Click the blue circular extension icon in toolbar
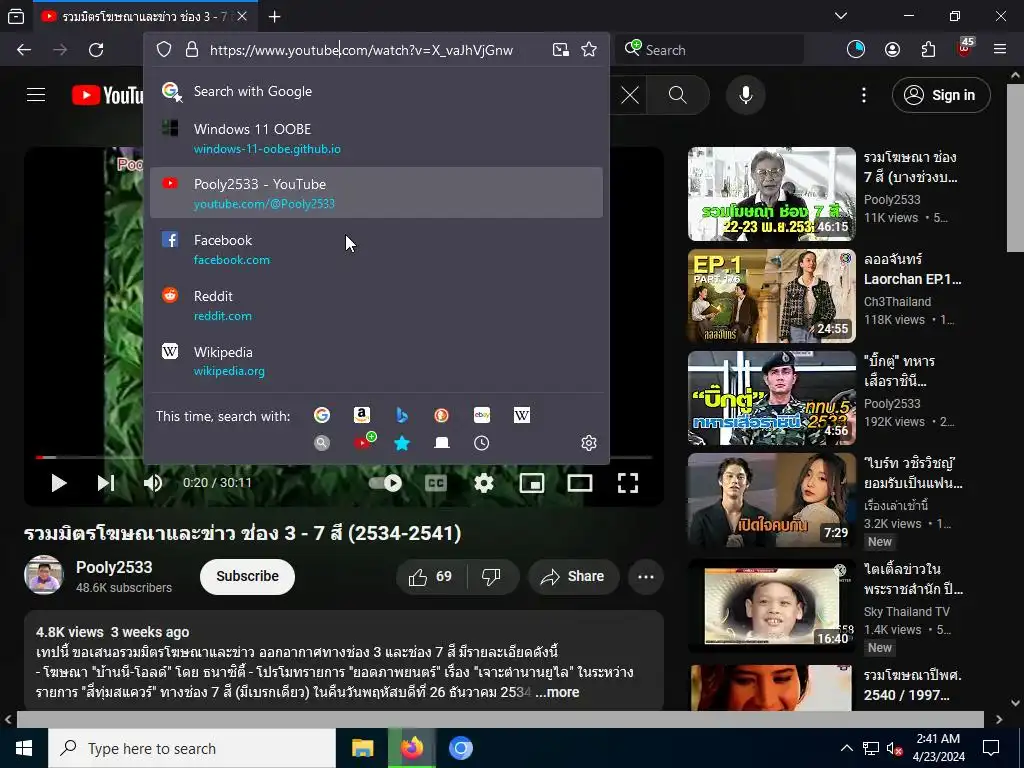Image resolution: width=1024 pixels, height=768 pixels. [856, 50]
